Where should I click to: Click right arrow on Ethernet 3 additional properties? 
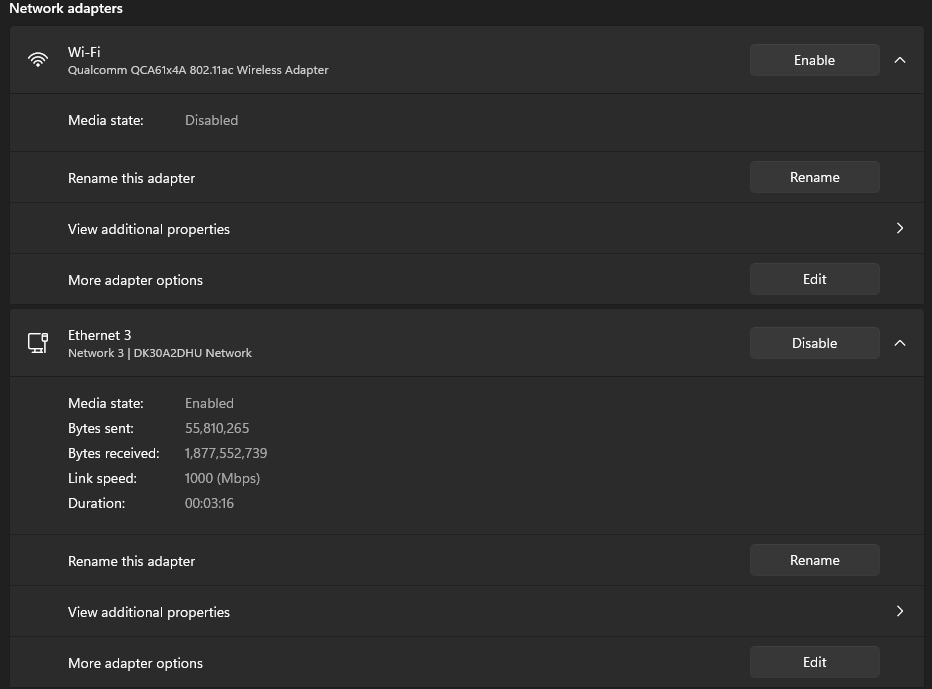click(x=900, y=611)
